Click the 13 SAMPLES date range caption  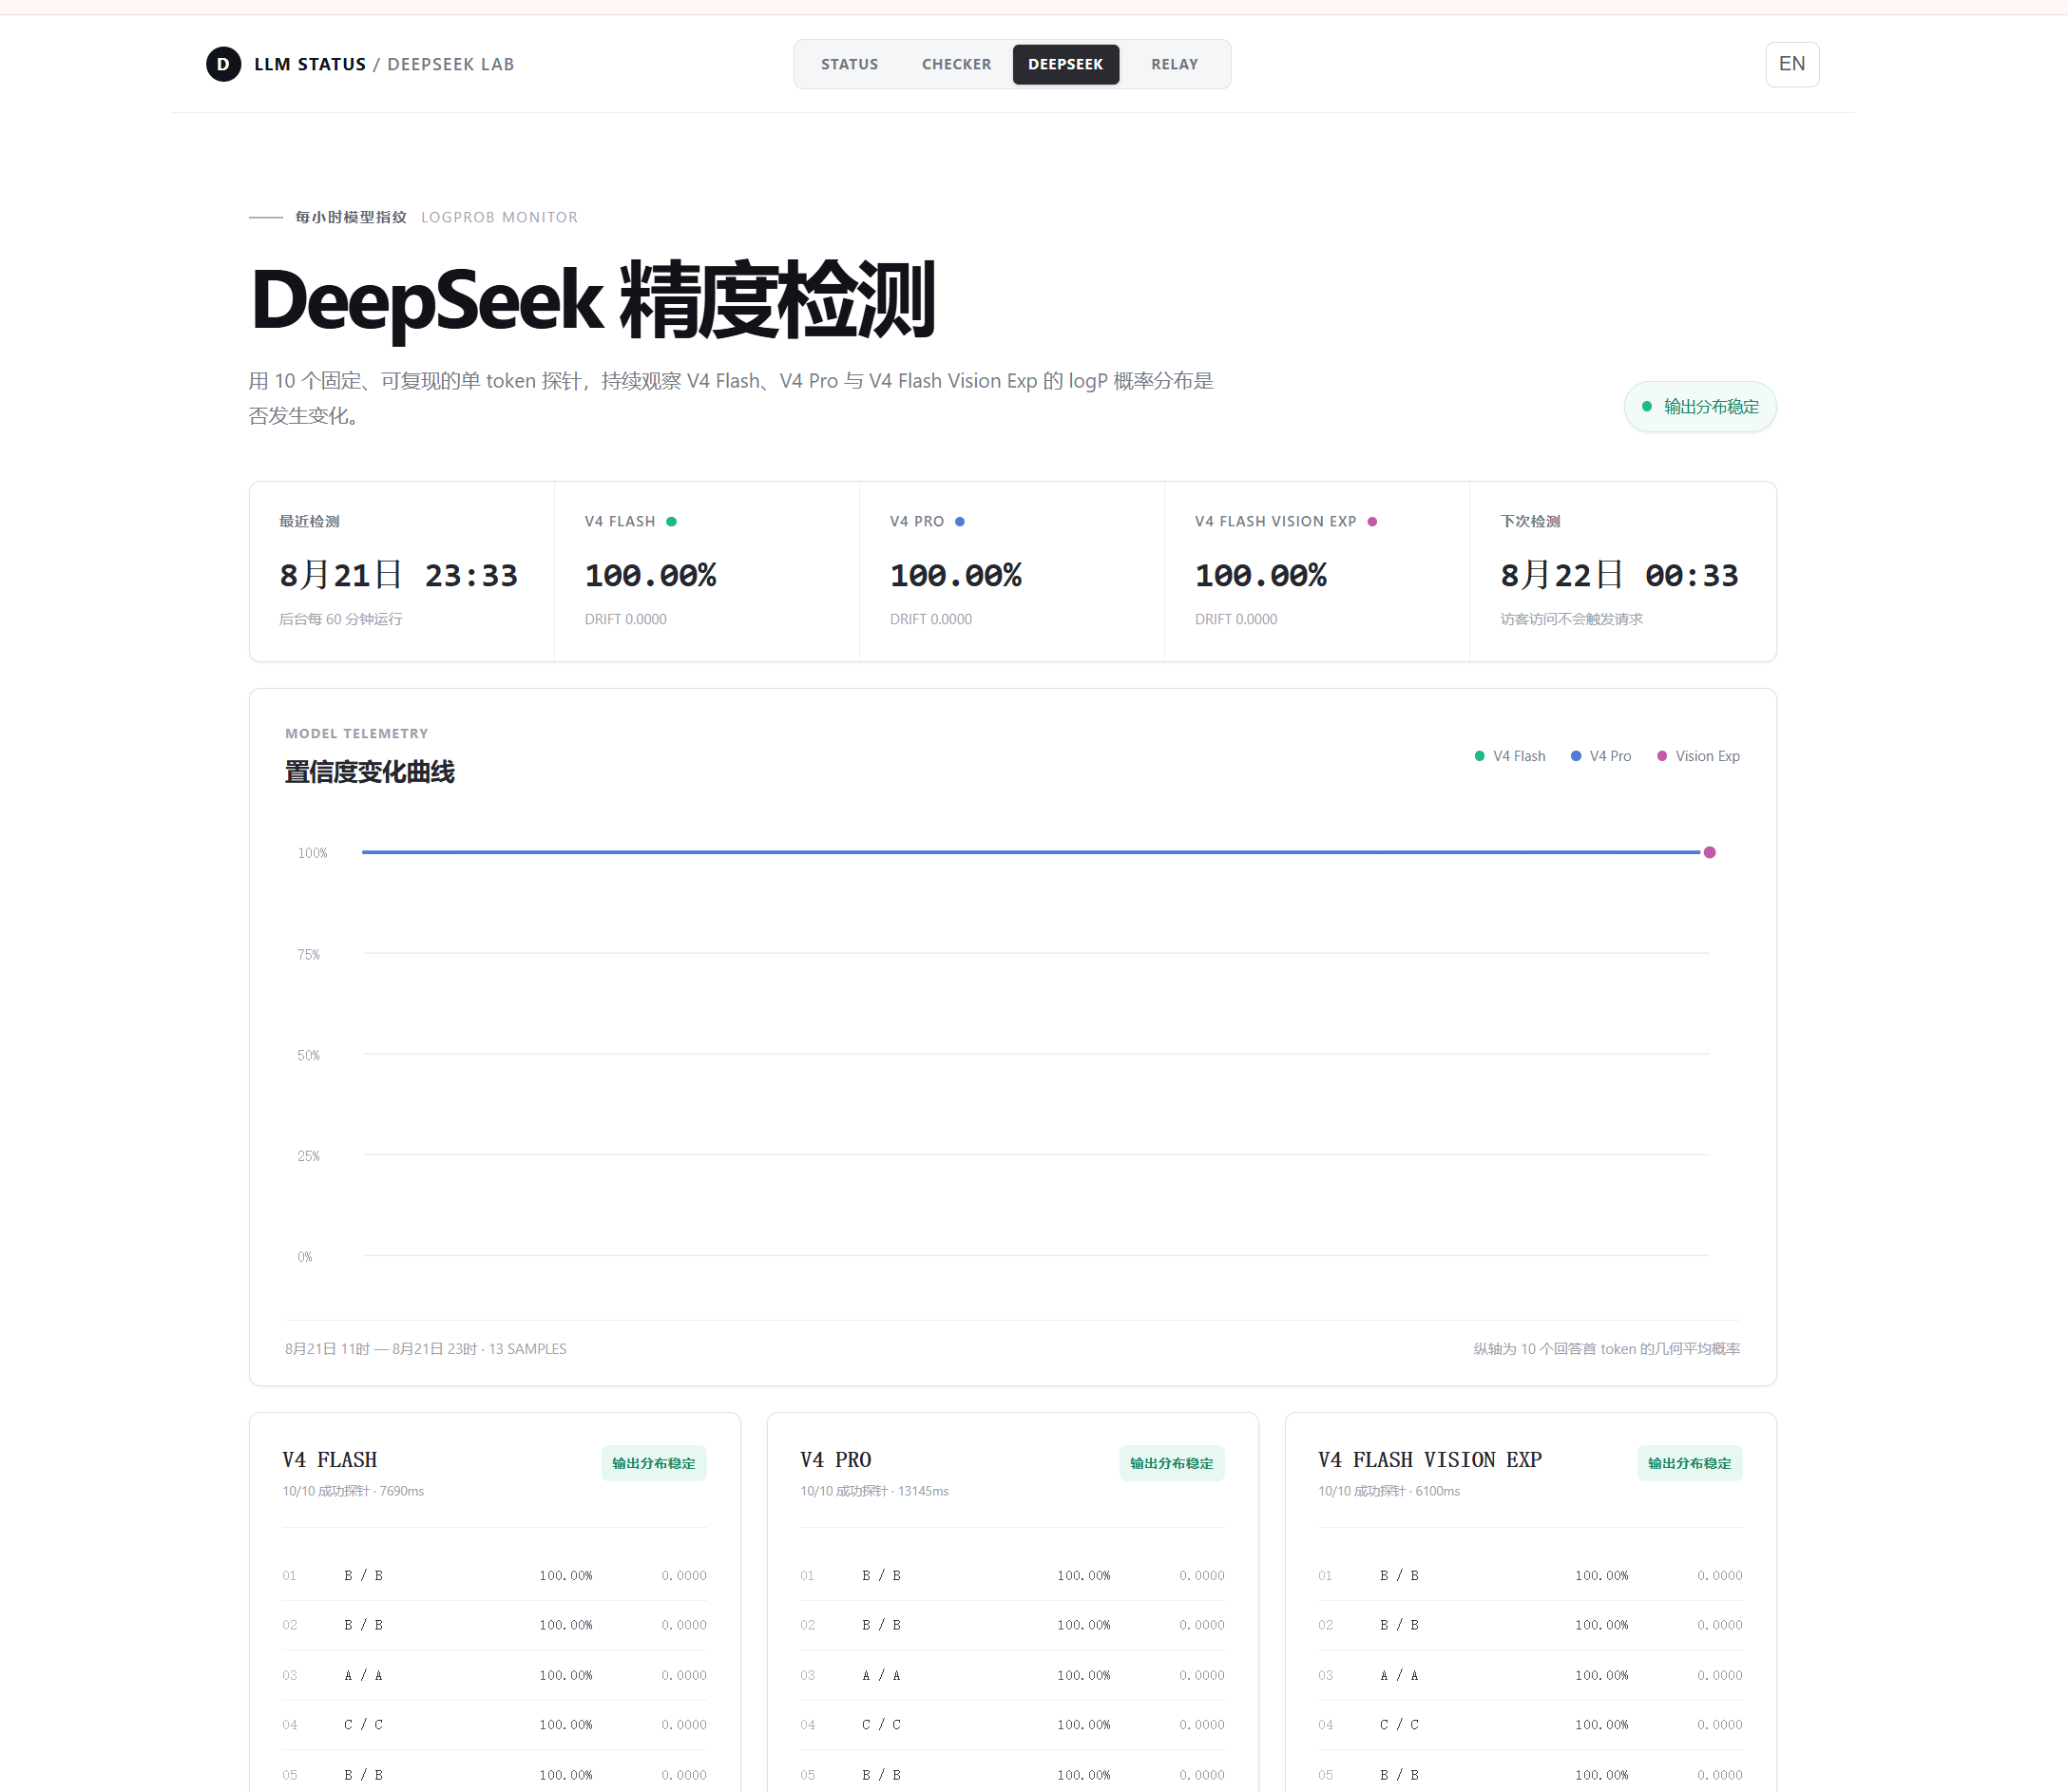click(426, 1349)
